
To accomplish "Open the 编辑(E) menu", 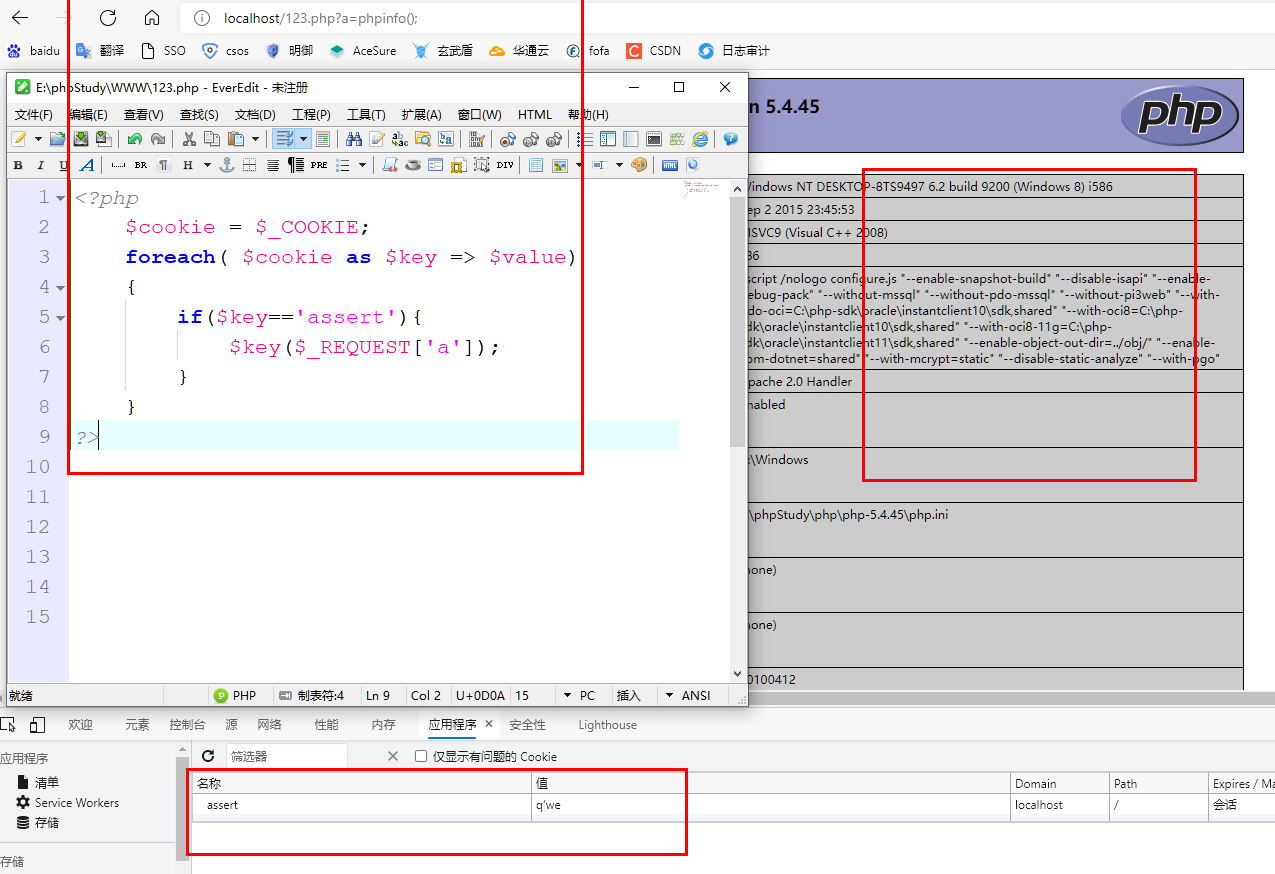I will pos(88,114).
